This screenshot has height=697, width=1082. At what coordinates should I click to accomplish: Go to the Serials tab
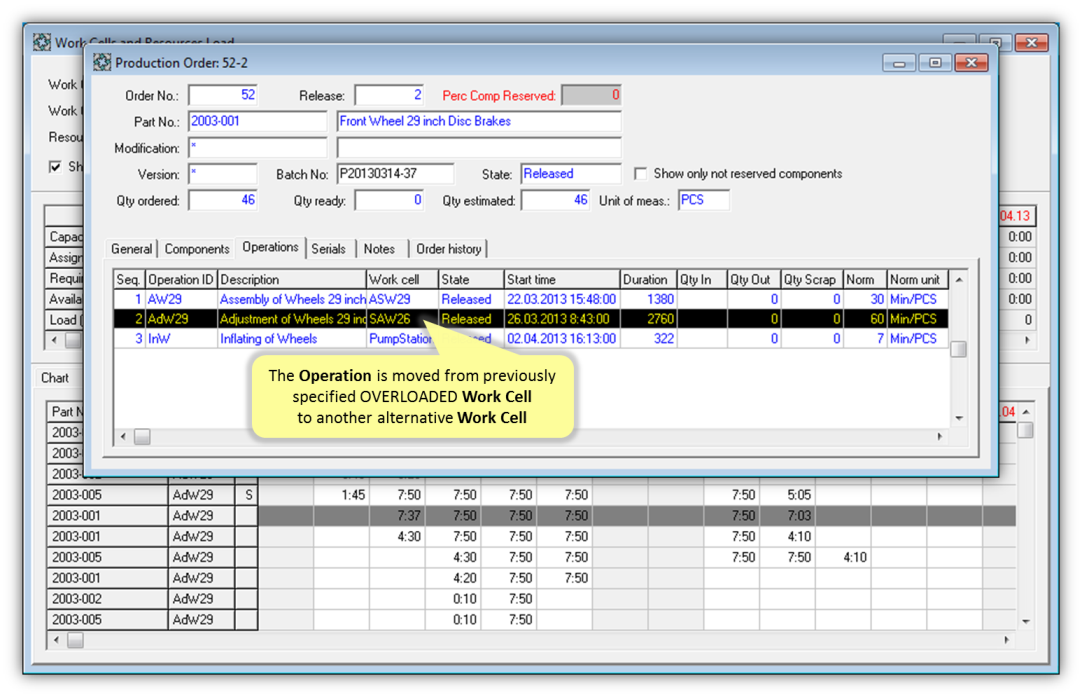[328, 249]
